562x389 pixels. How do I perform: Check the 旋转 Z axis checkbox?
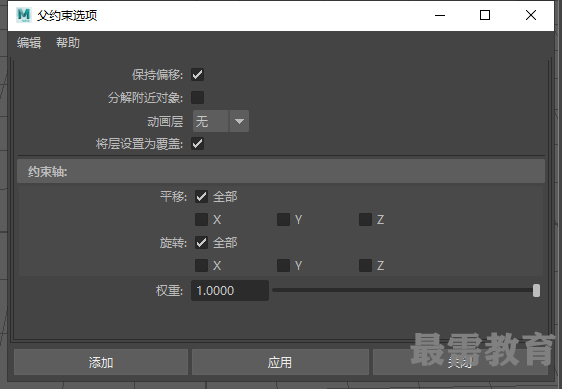[x=365, y=266]
